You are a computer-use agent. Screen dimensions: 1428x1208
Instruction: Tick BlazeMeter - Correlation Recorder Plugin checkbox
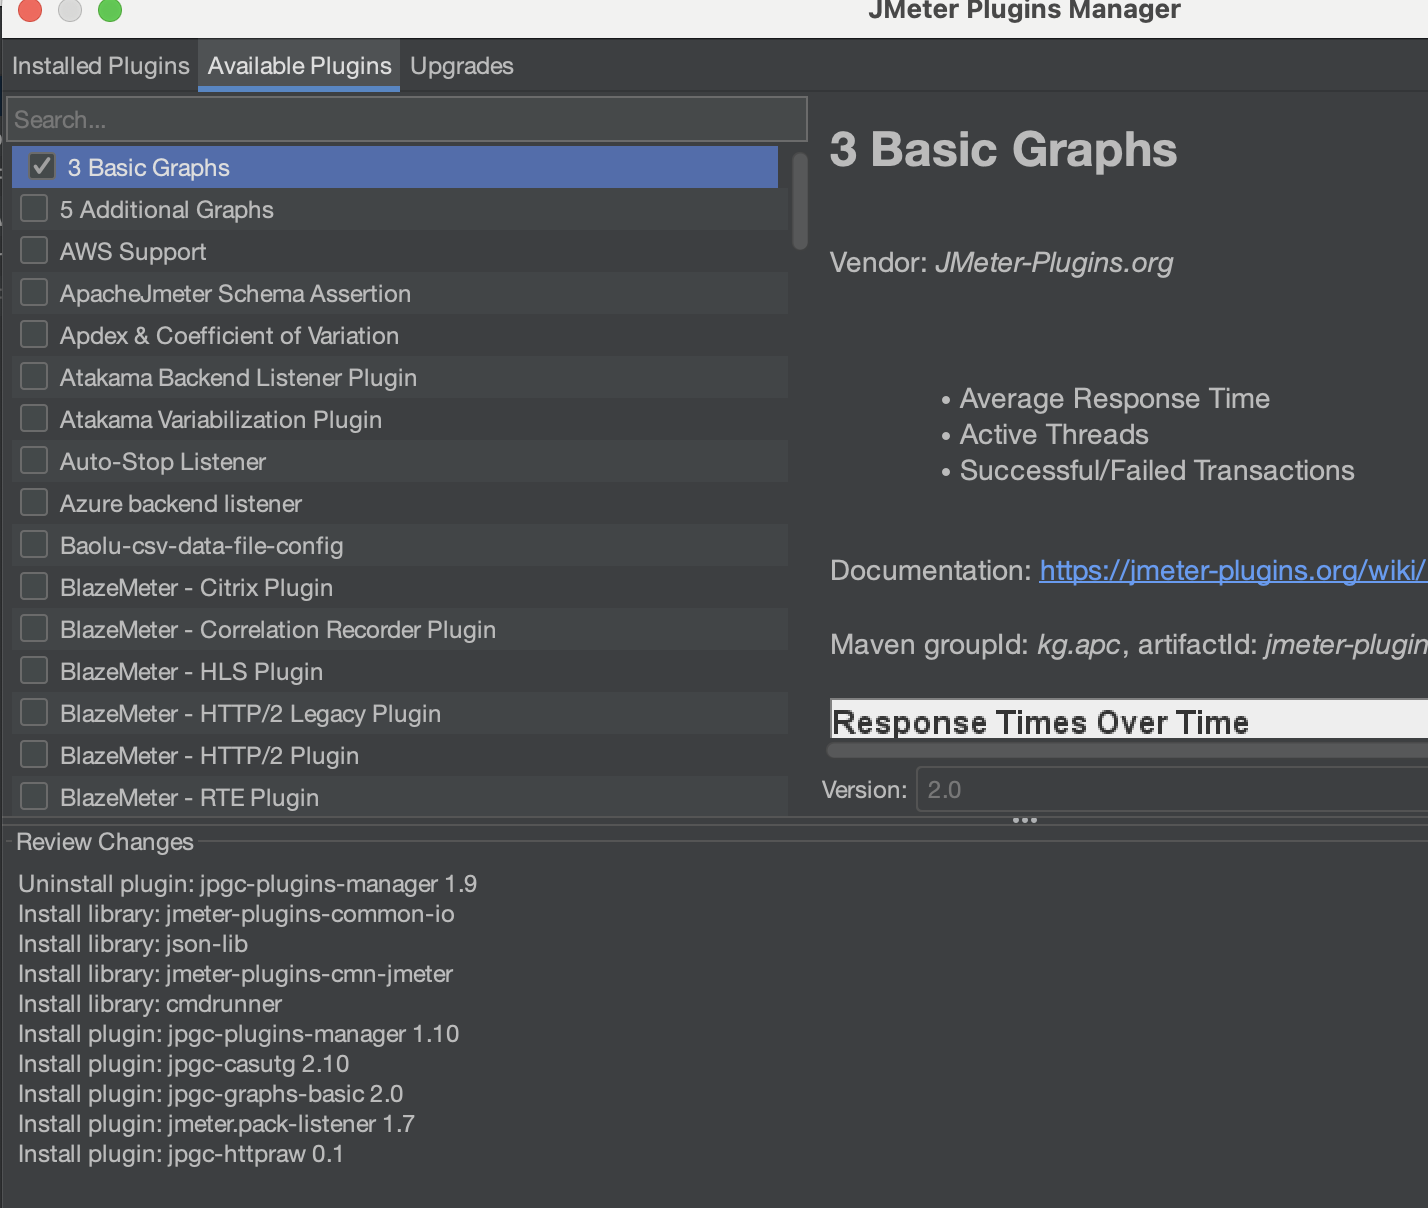click(34, 628)
